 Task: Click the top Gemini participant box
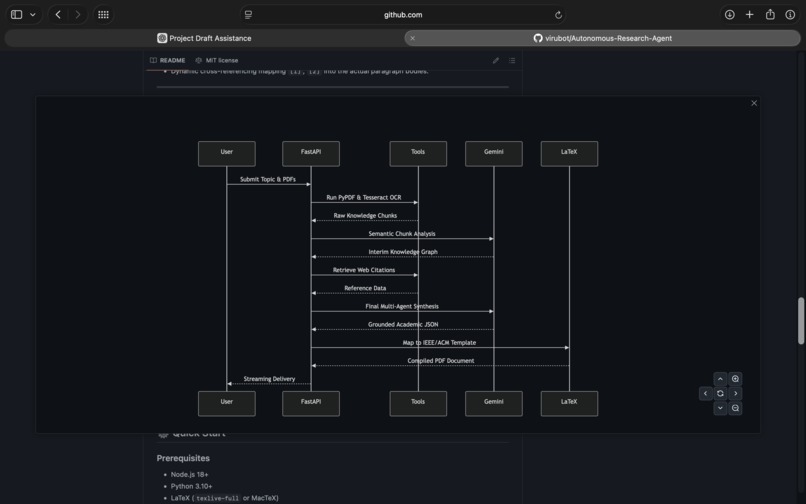pos(493,154)
